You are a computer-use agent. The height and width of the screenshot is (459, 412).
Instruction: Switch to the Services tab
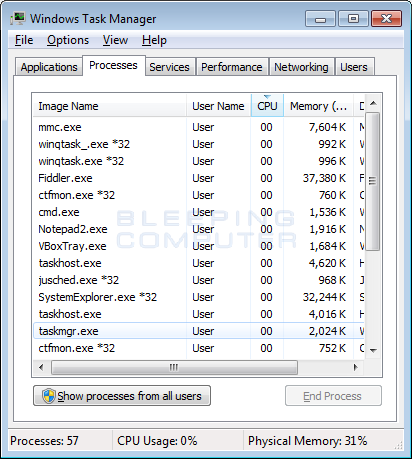pos(169,67)
